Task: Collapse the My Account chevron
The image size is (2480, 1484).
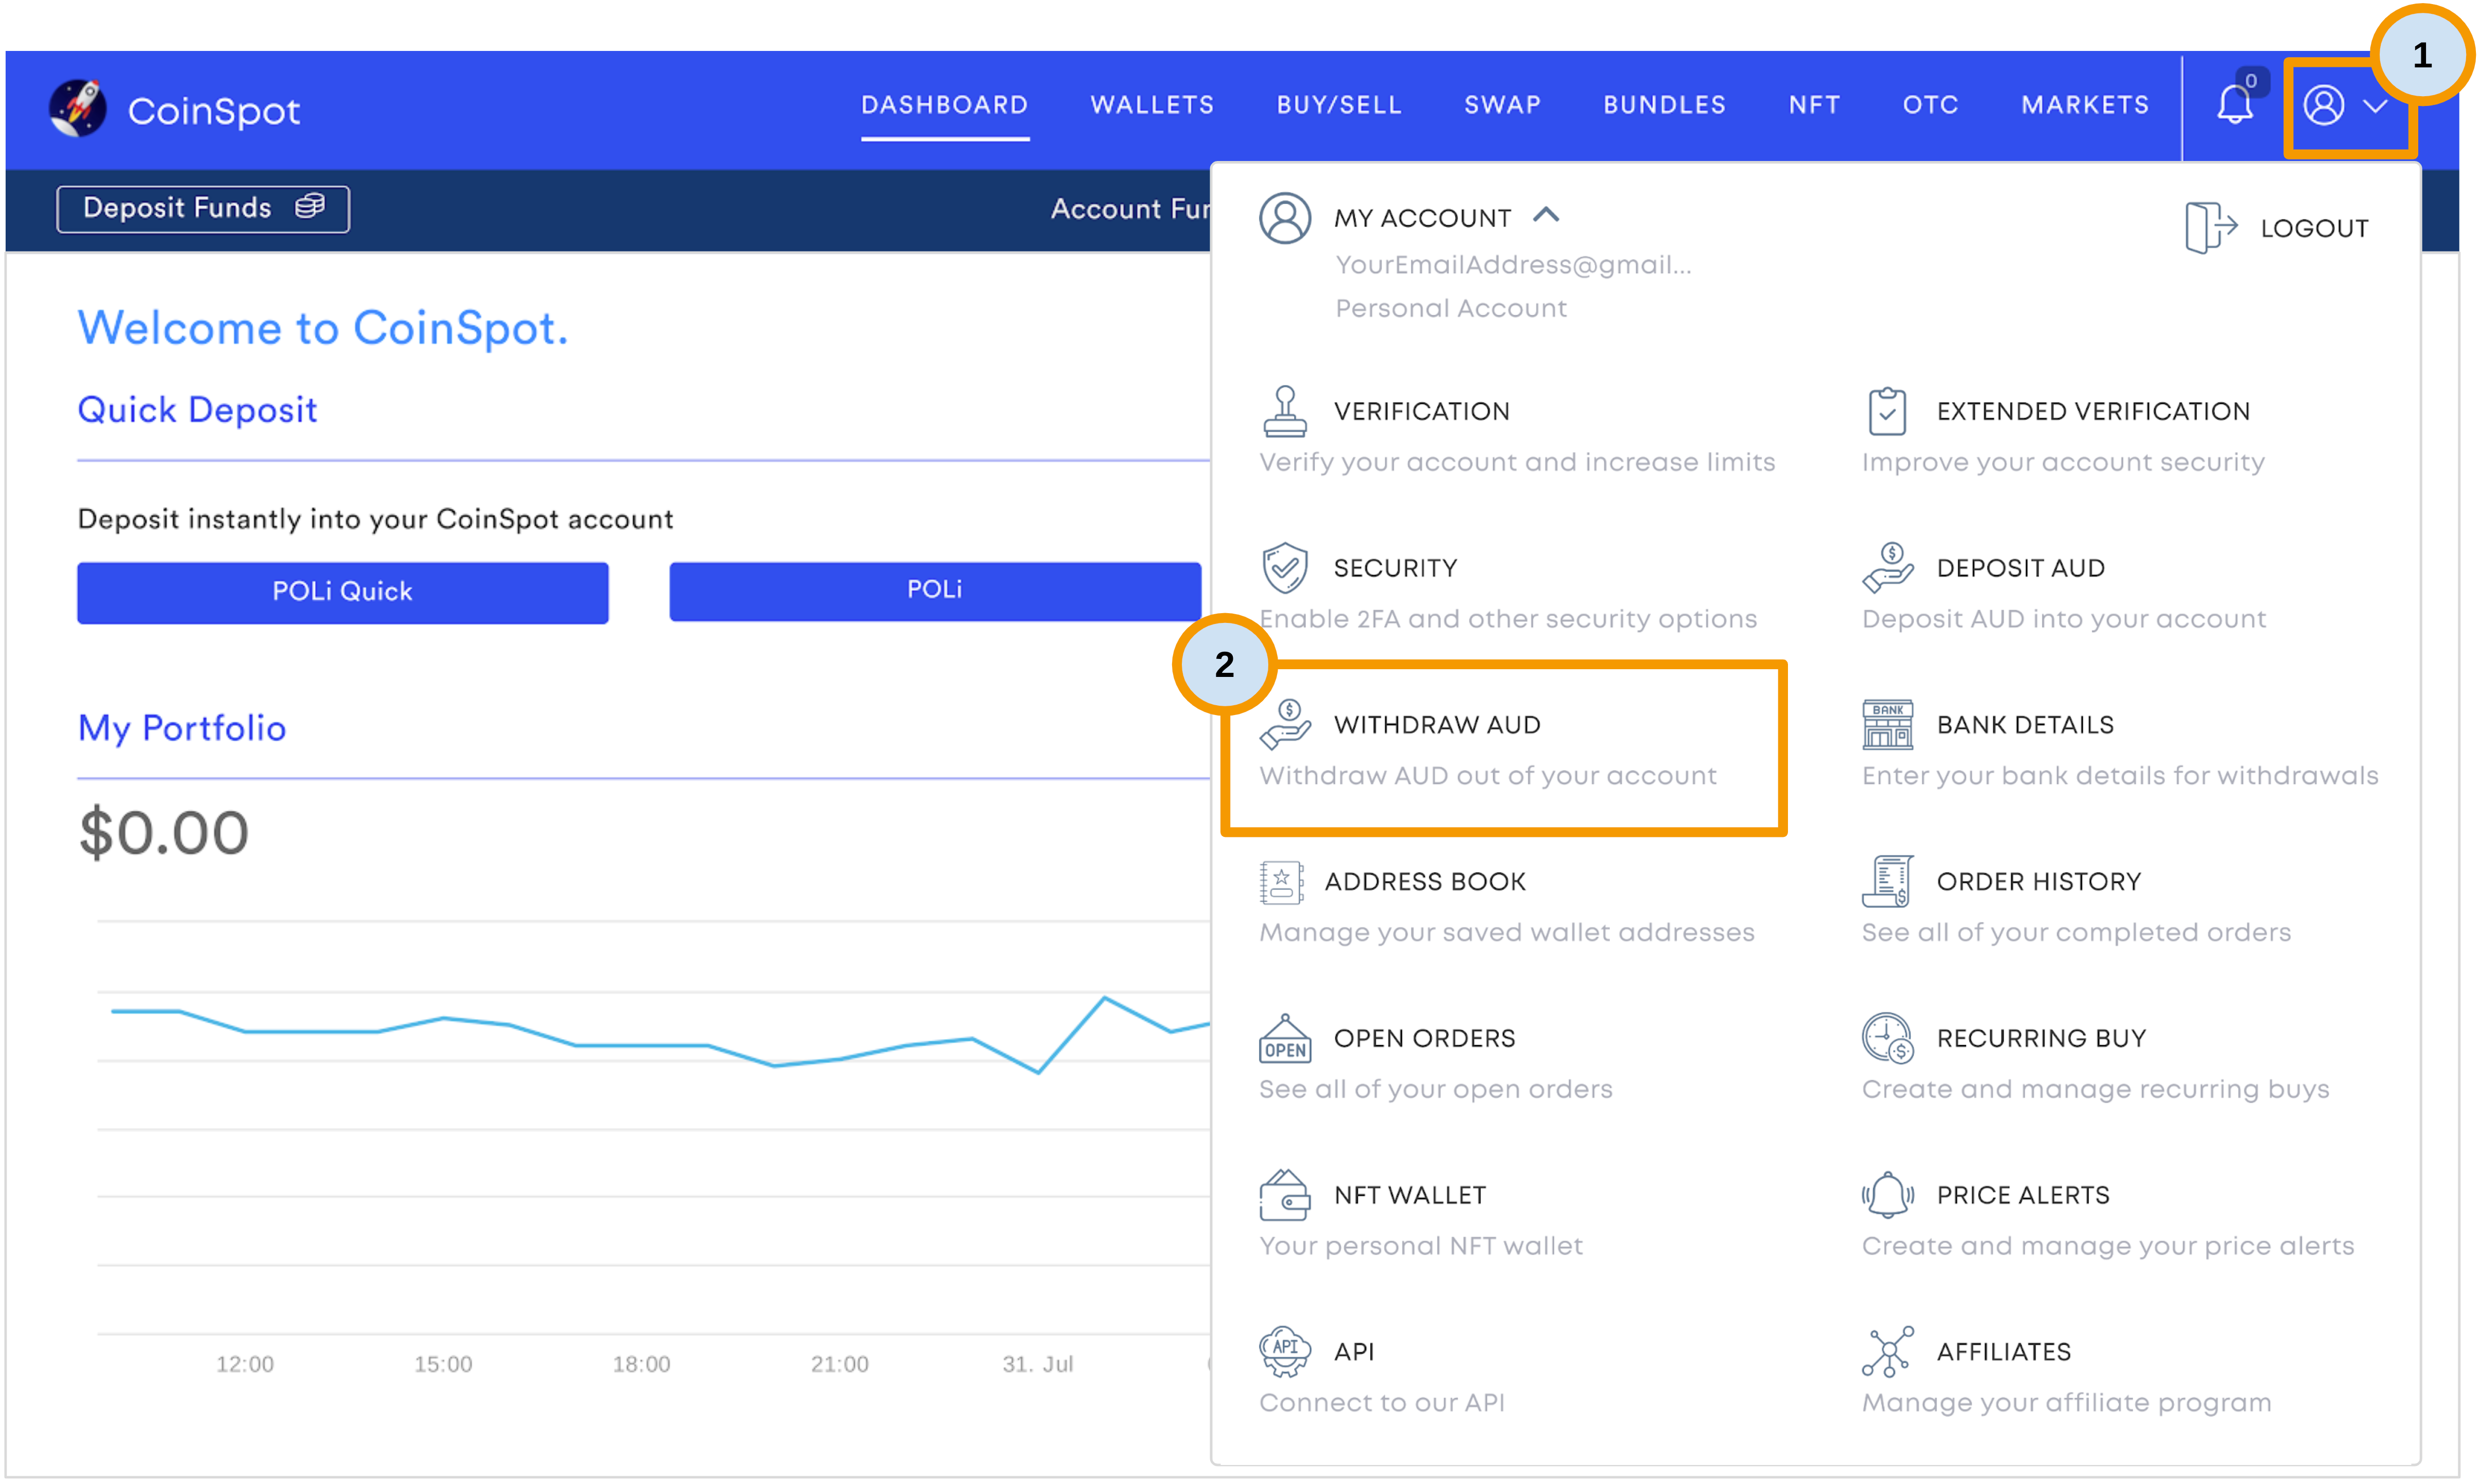Action: (x=1545, y=215)
